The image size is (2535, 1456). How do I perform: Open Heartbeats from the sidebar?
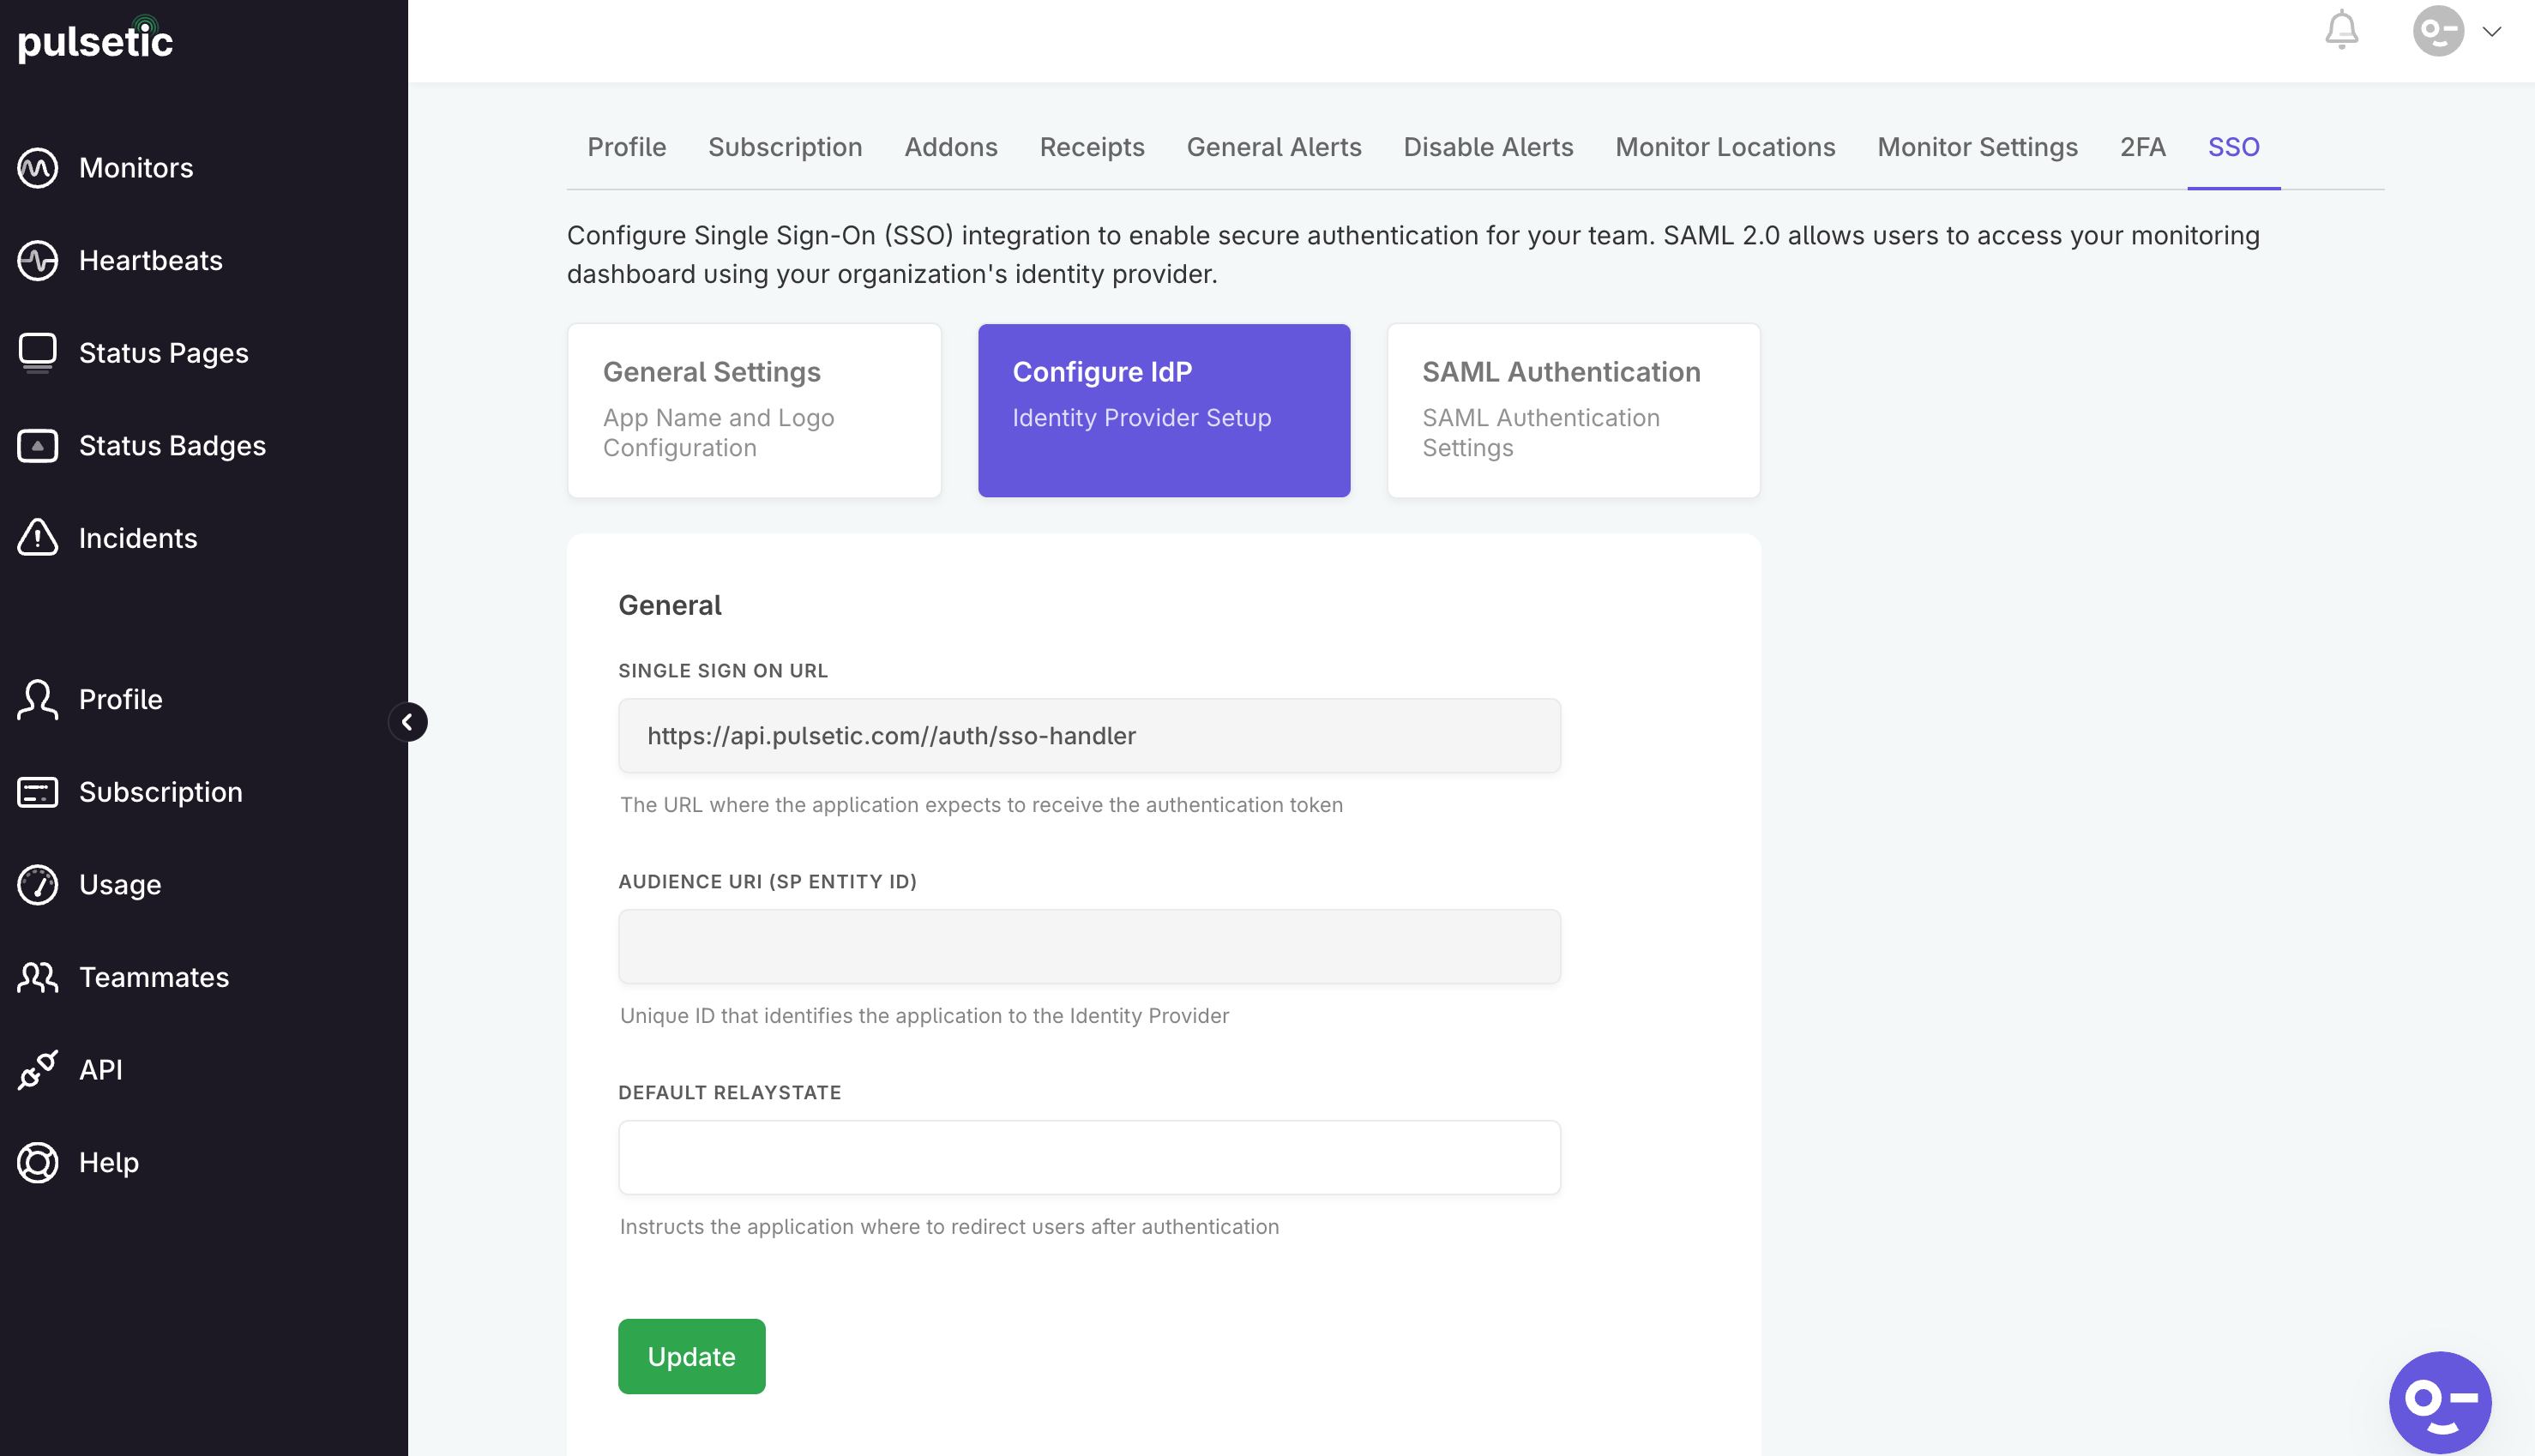point(37,260)
